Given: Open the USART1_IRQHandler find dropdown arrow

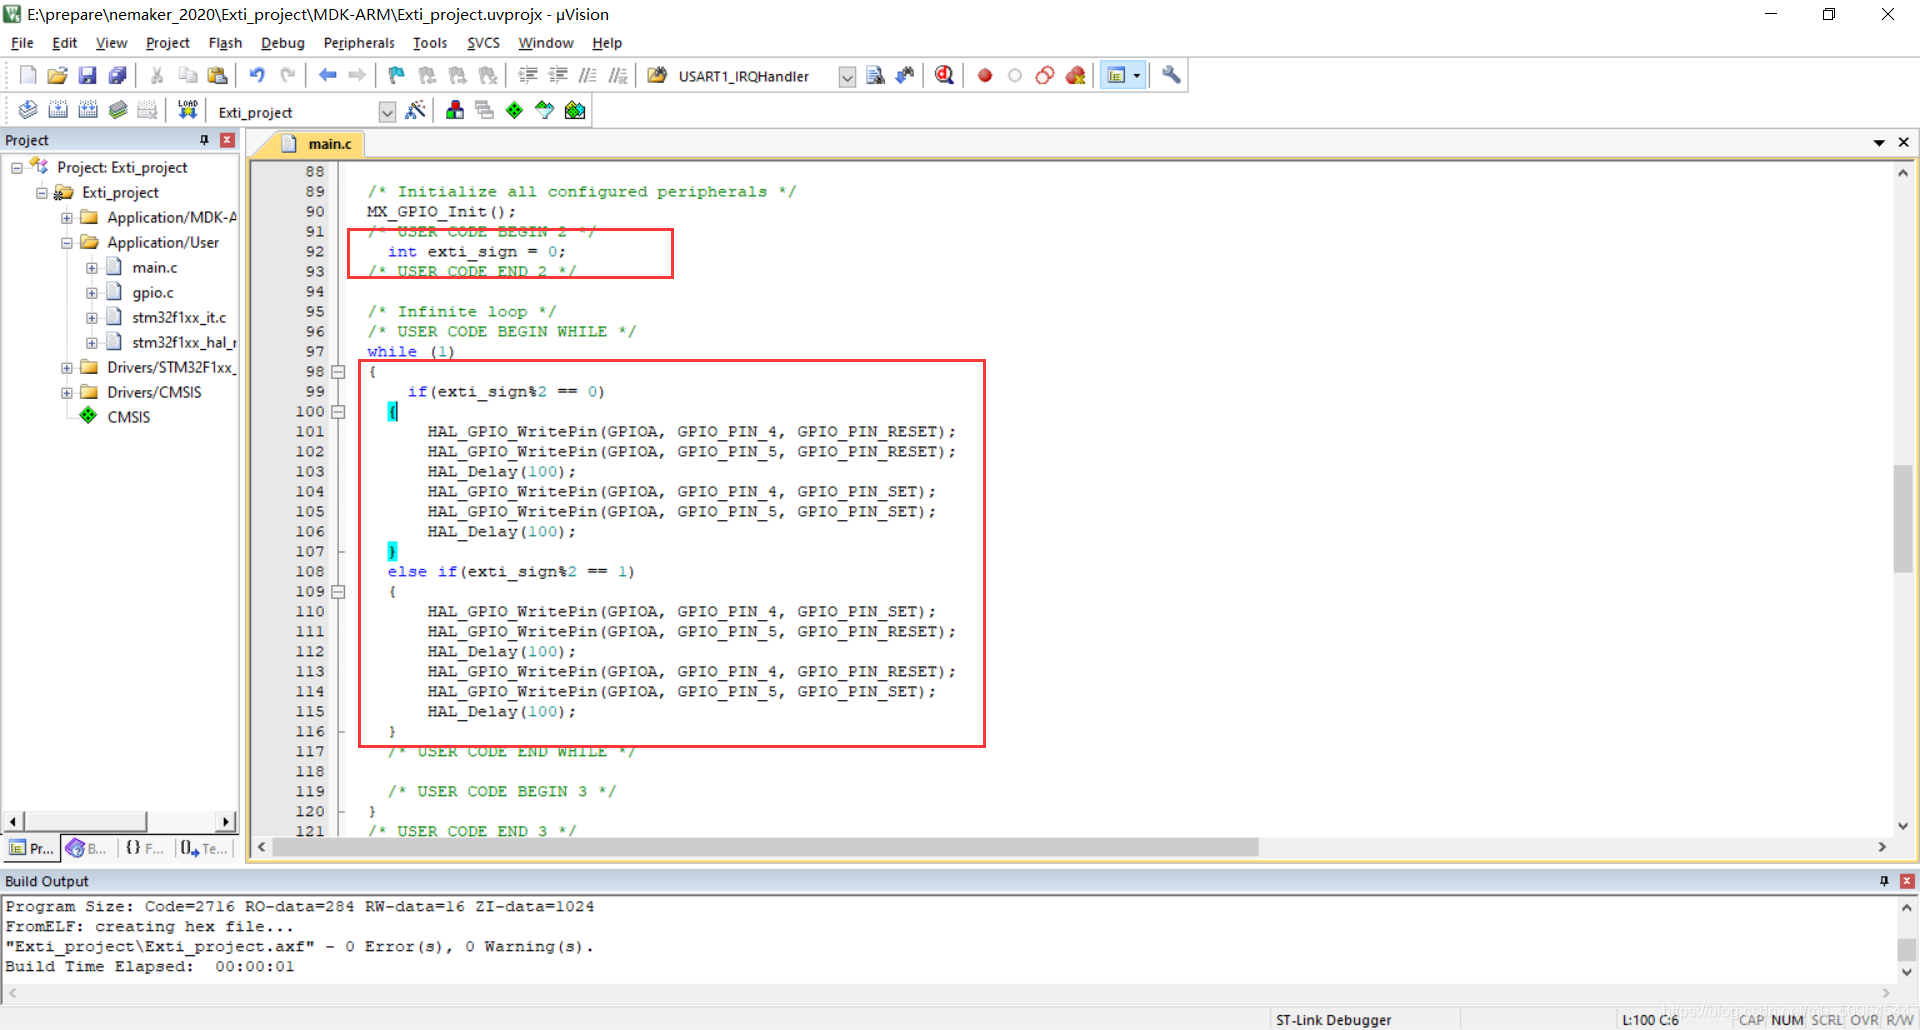Looking at the screenshot, I should [847, 76].
